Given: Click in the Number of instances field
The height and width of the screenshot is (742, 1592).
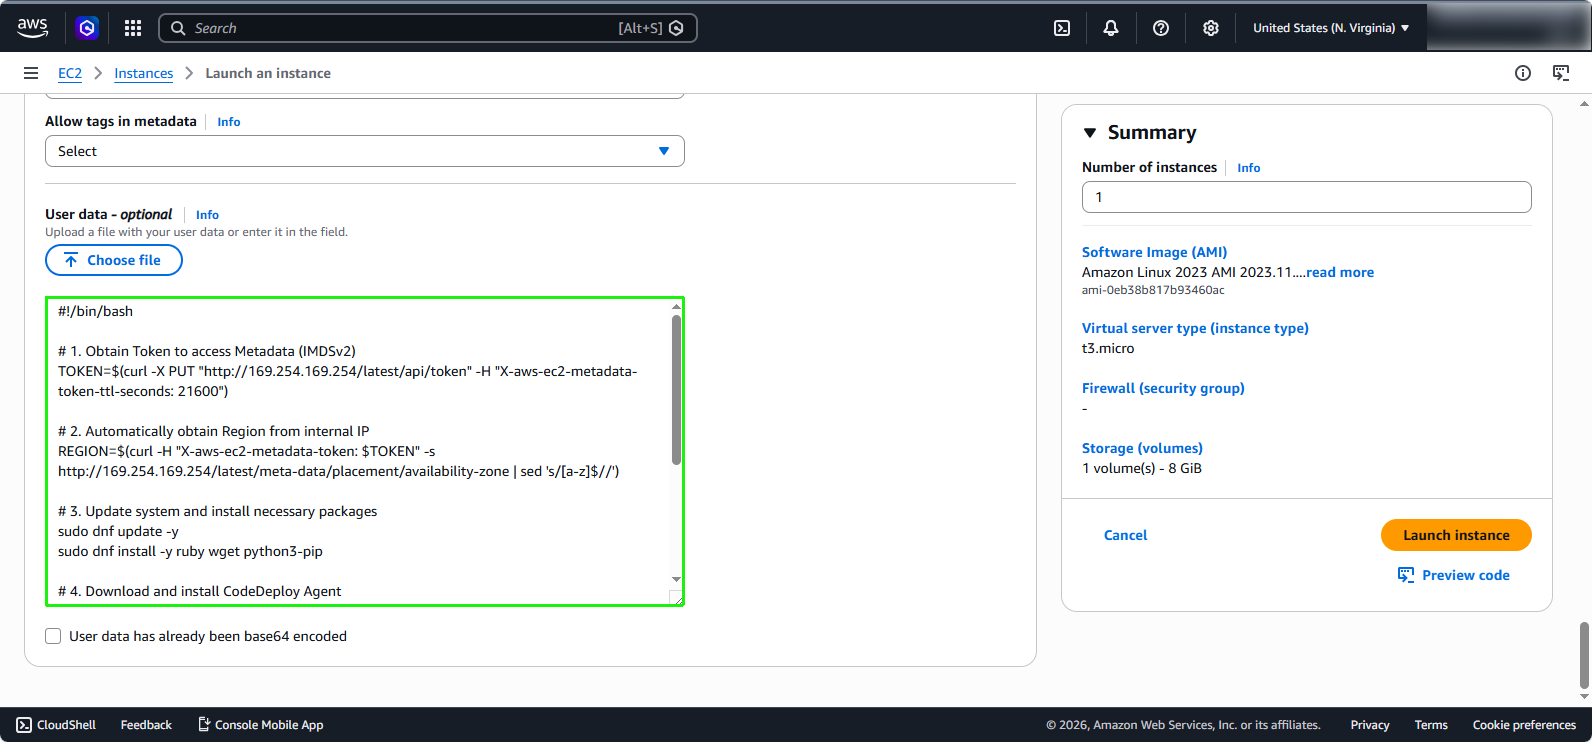Looking at the screenshot, I should [x=1306, y=197].
